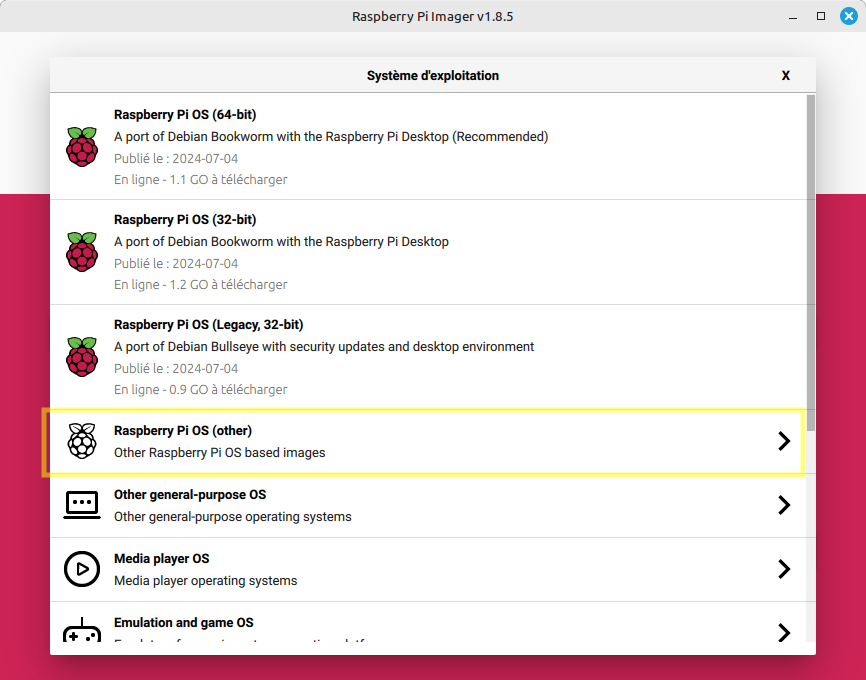Maximize the Raspberry Pi Imager window
This screenshot has height=680, width=866.
pyautogui.click(x=821, y=16)
